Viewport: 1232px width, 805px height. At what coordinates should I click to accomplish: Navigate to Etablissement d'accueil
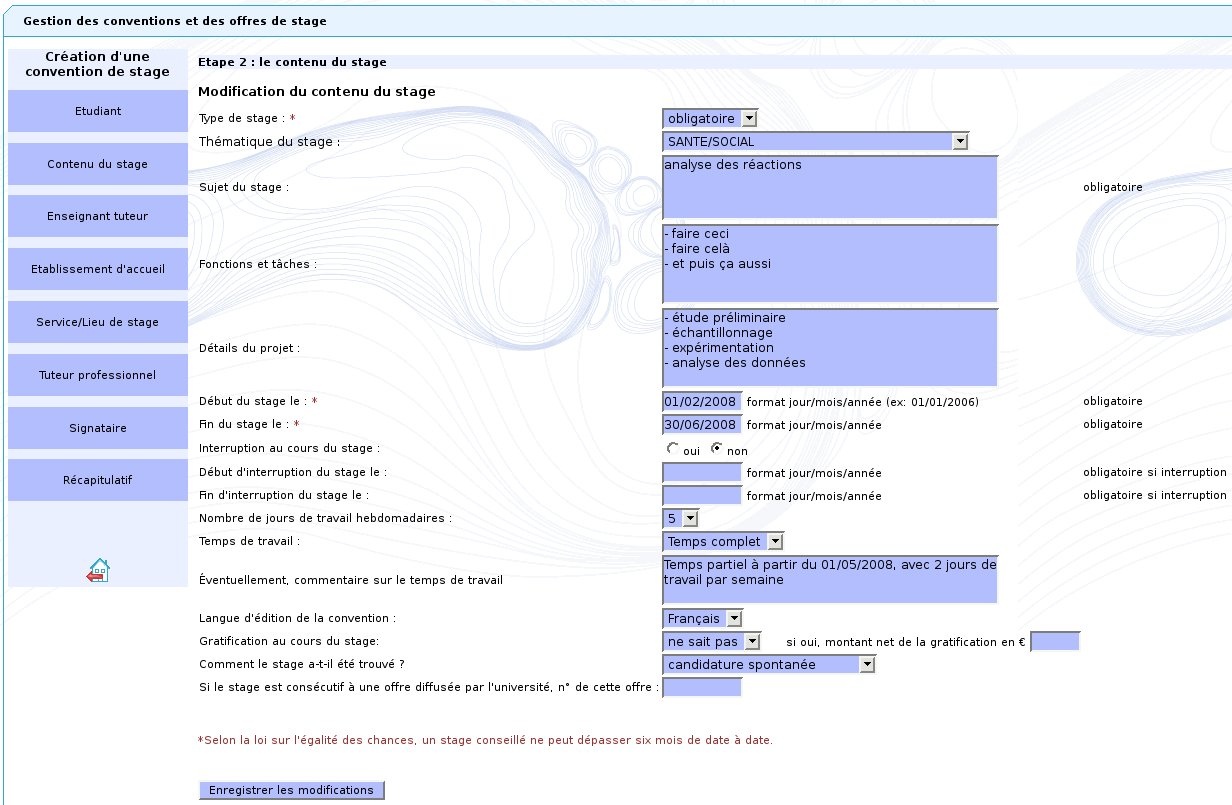(98, 269)
